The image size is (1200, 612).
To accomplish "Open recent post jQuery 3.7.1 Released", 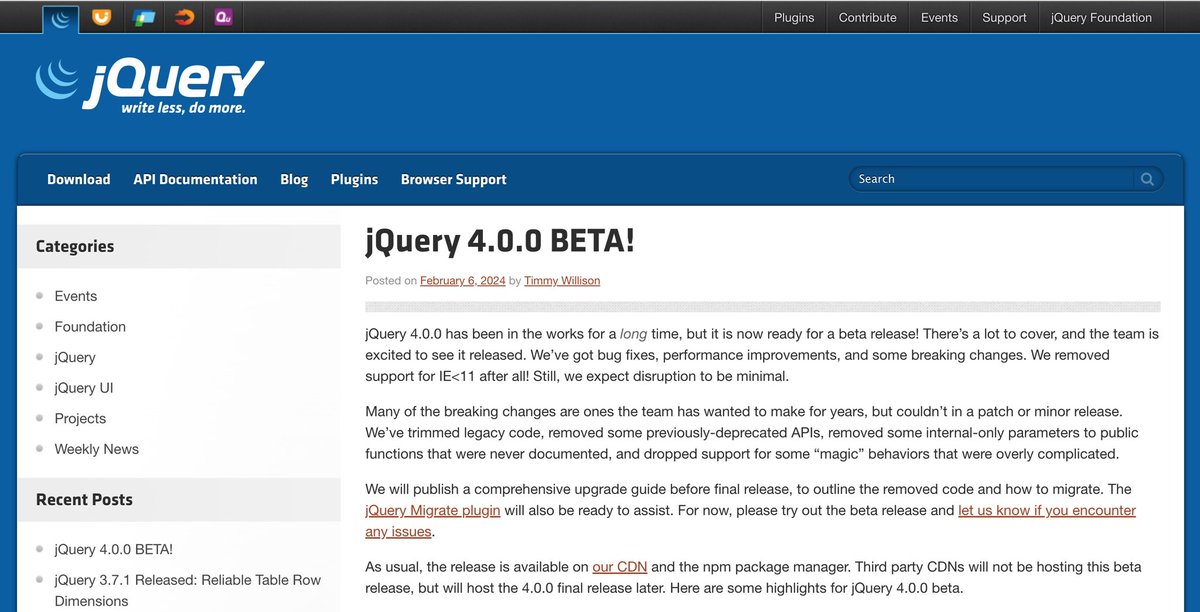I will (188, 590).
